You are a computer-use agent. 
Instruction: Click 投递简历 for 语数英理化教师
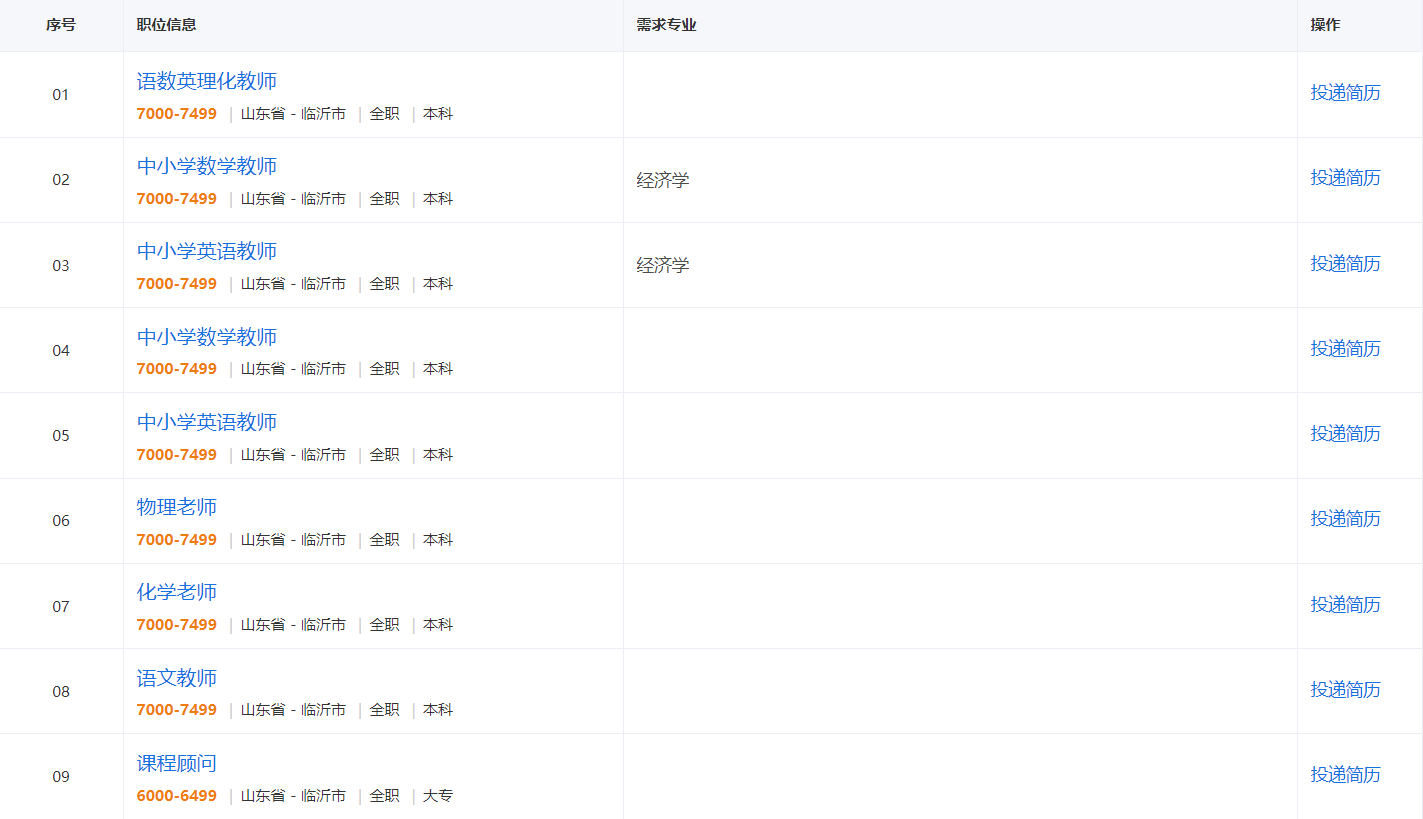[1345, 93]
